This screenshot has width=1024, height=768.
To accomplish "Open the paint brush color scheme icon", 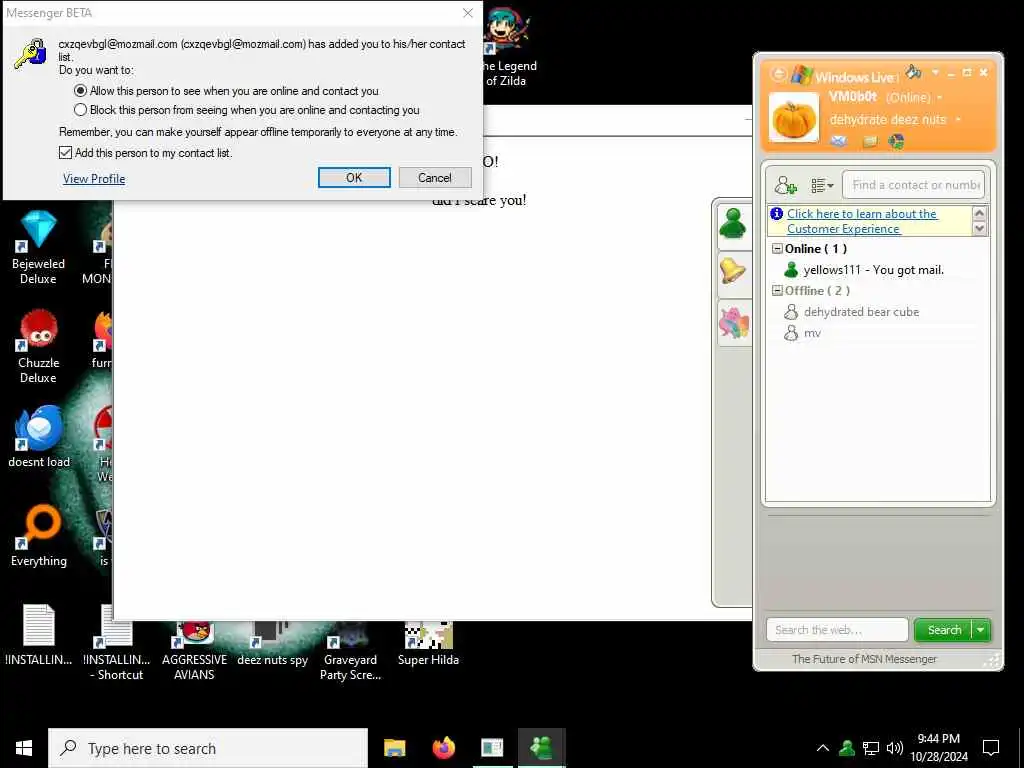I will [914, 71].
